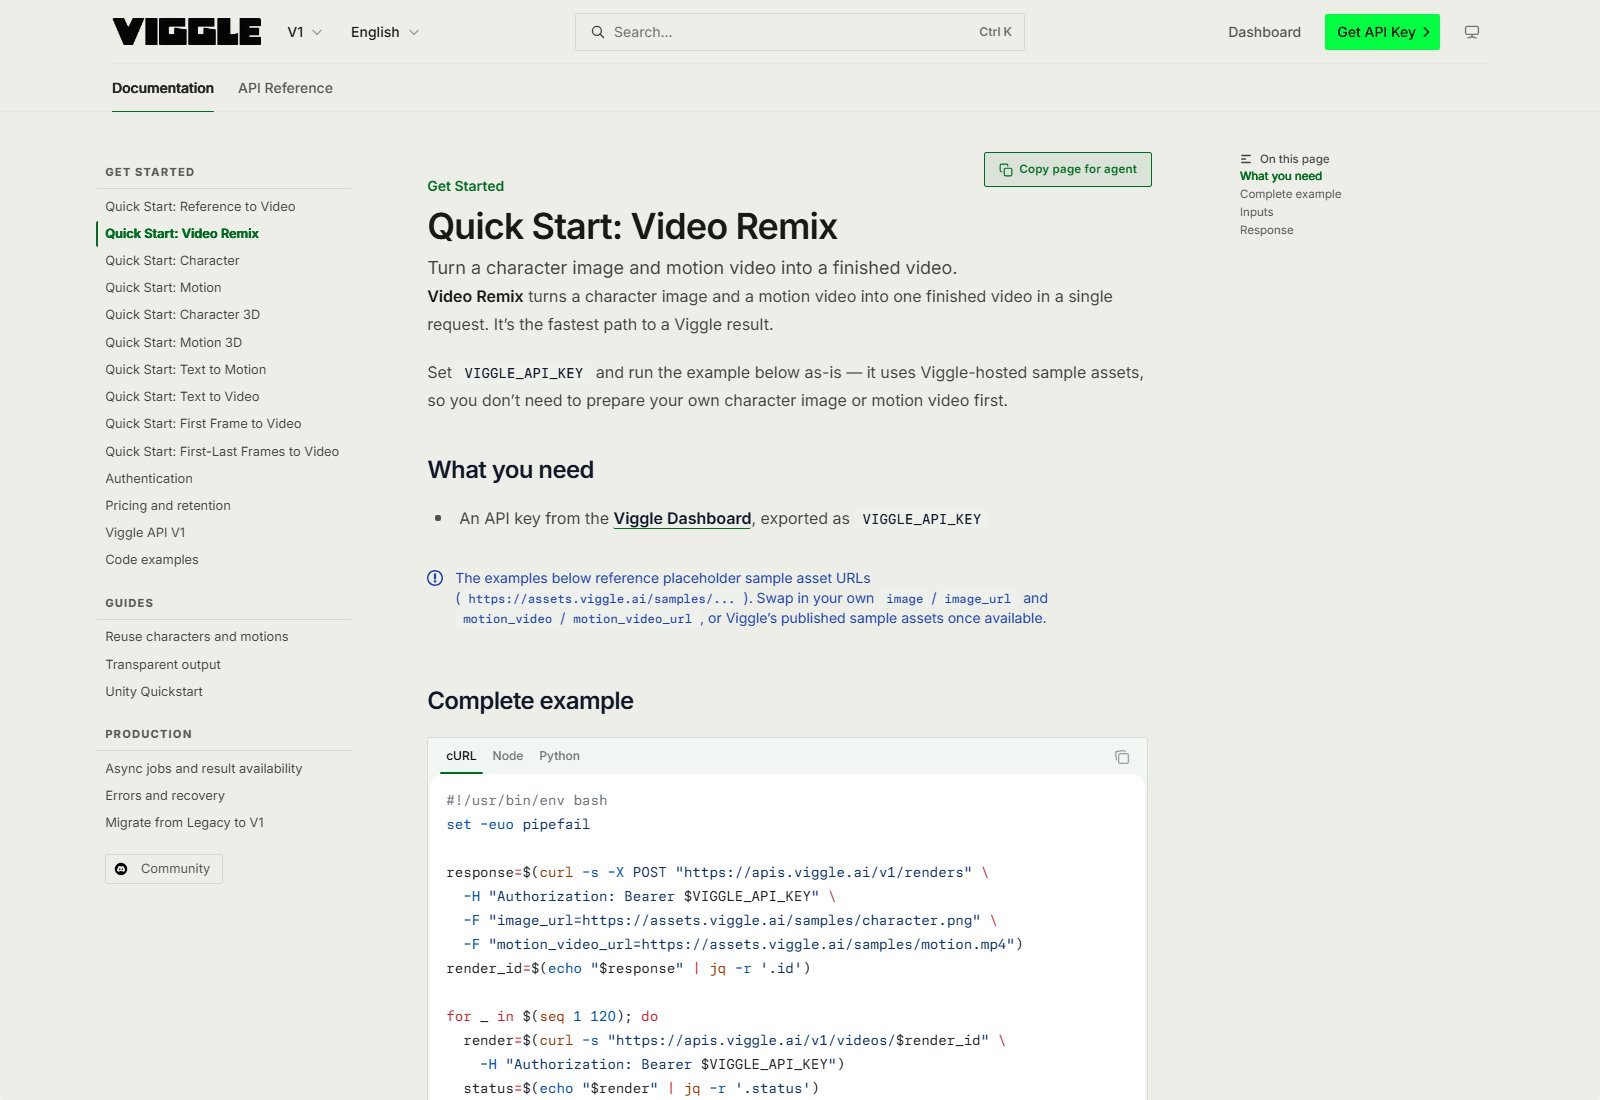
Task: Open Quick Start: Video Remix page
Action: point(182,233)
